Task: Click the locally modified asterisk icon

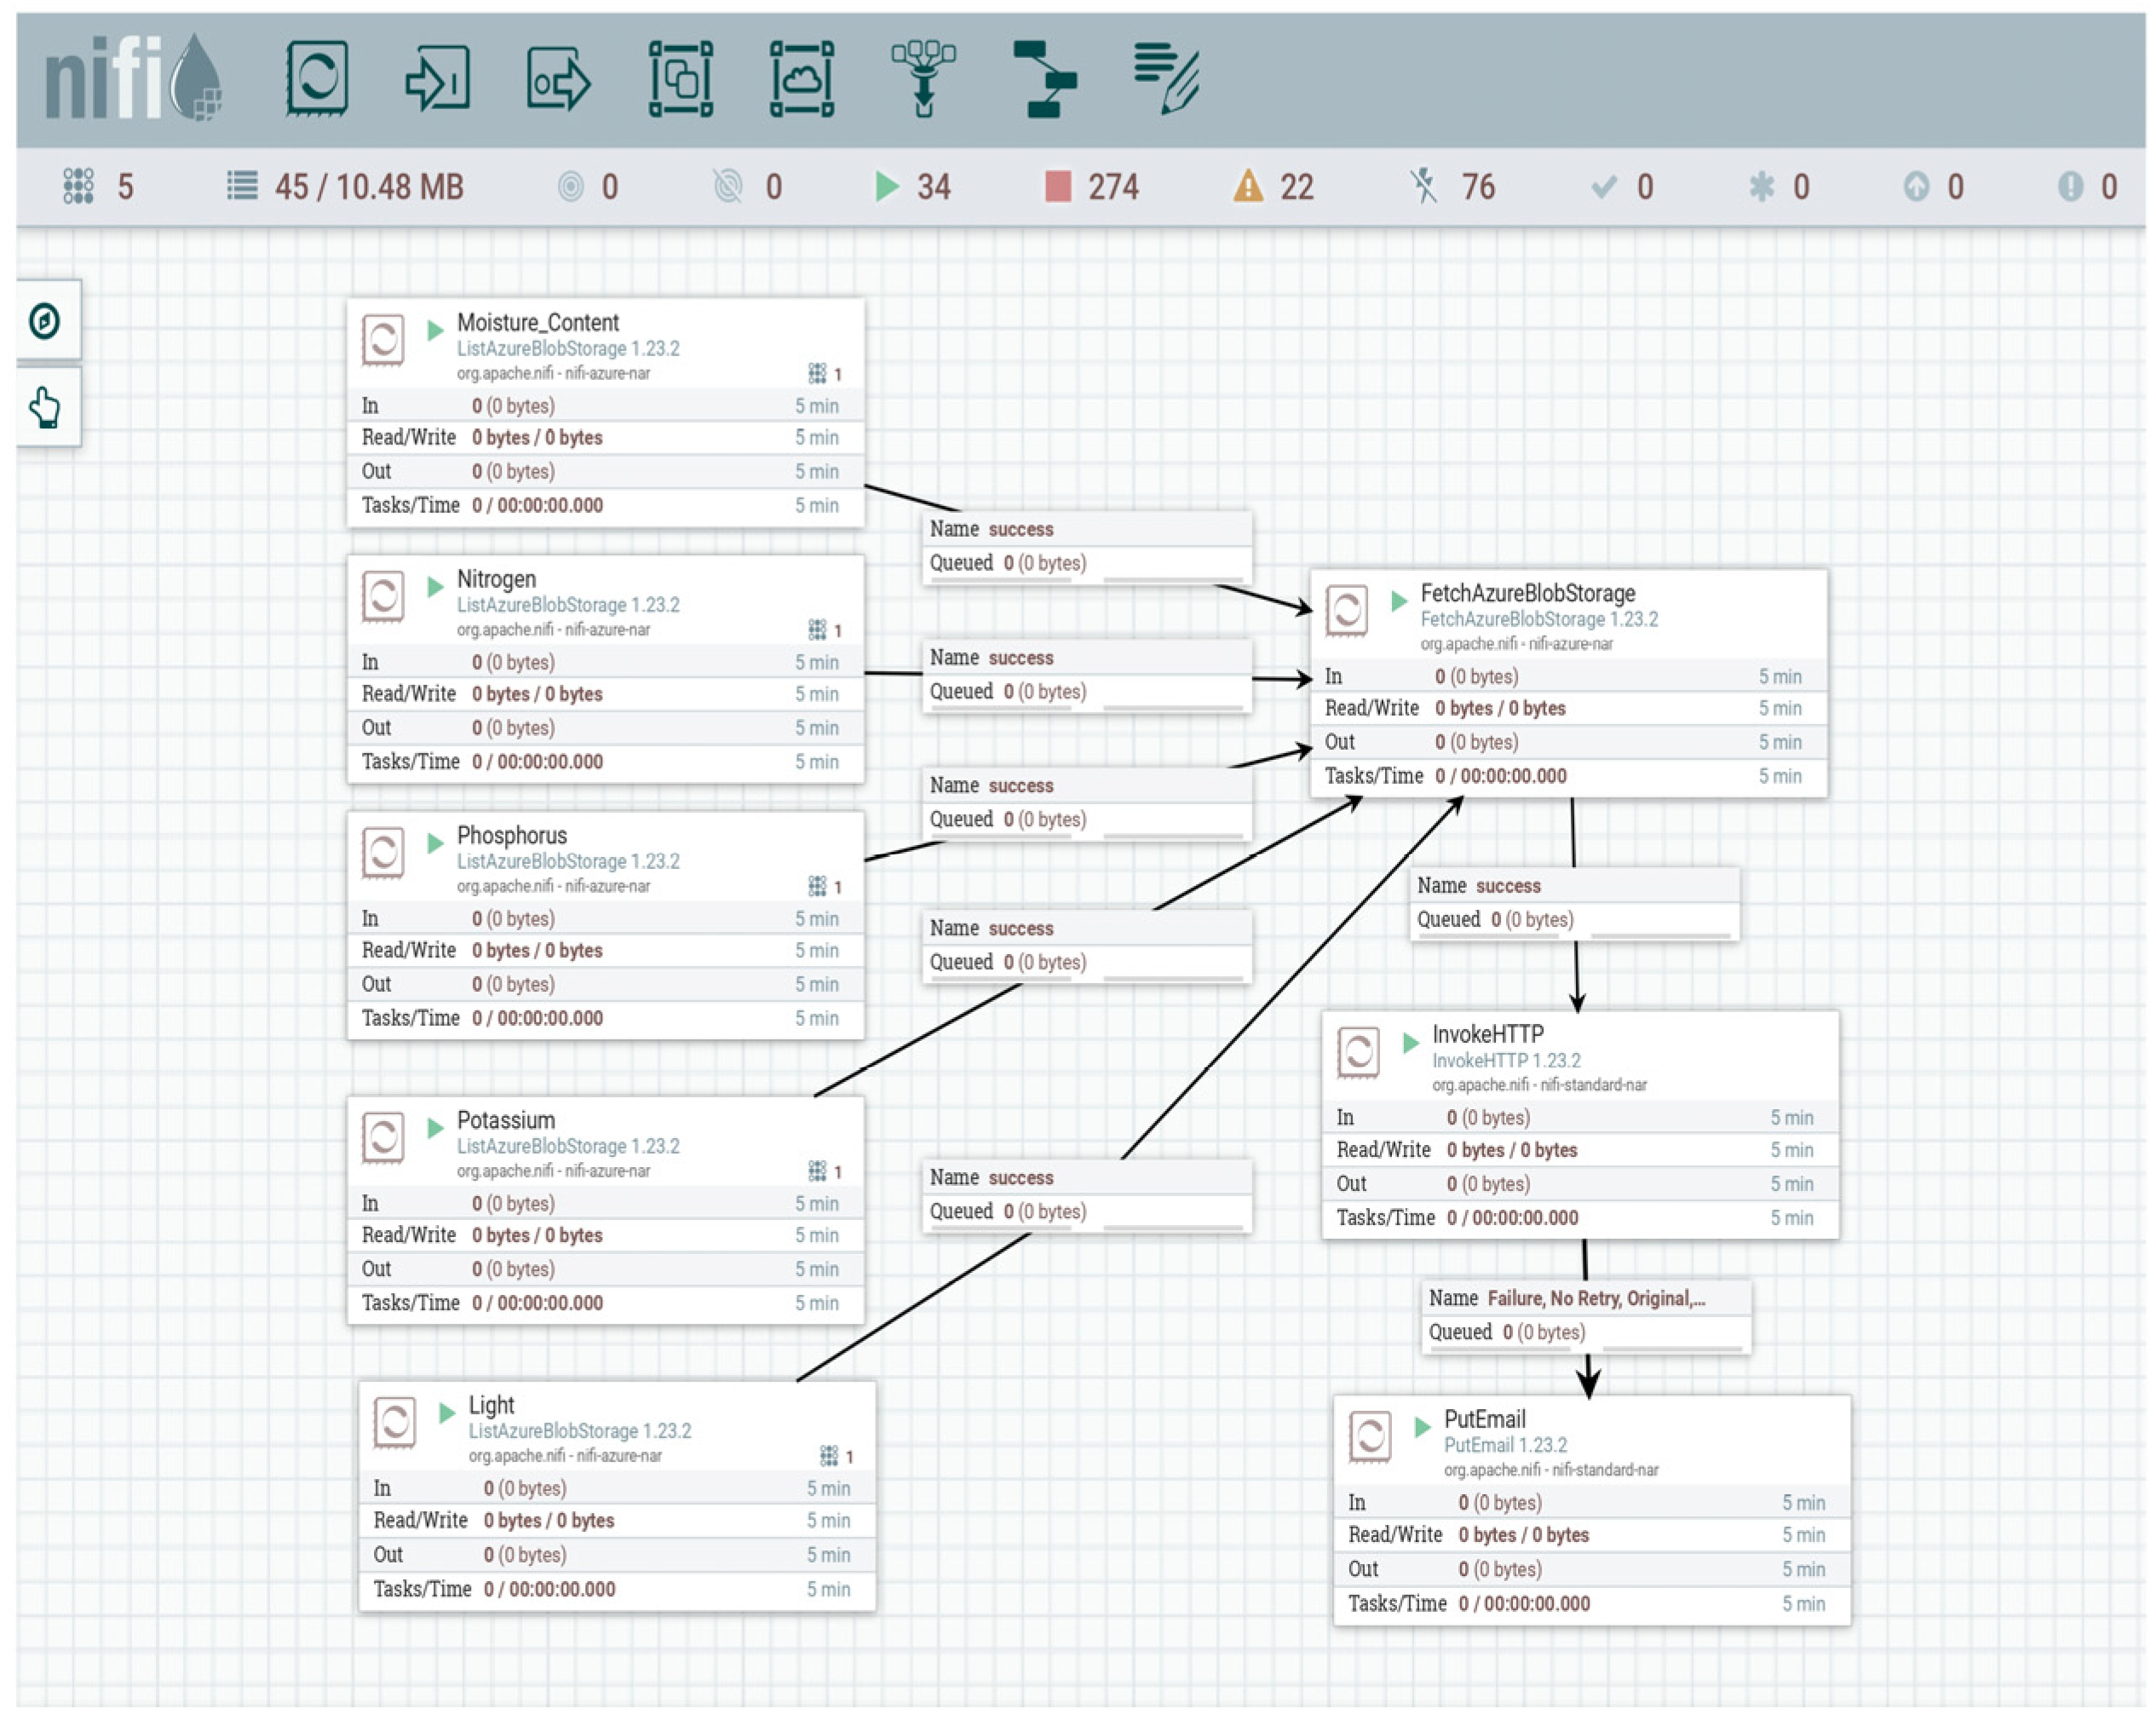Action: 1761,186
